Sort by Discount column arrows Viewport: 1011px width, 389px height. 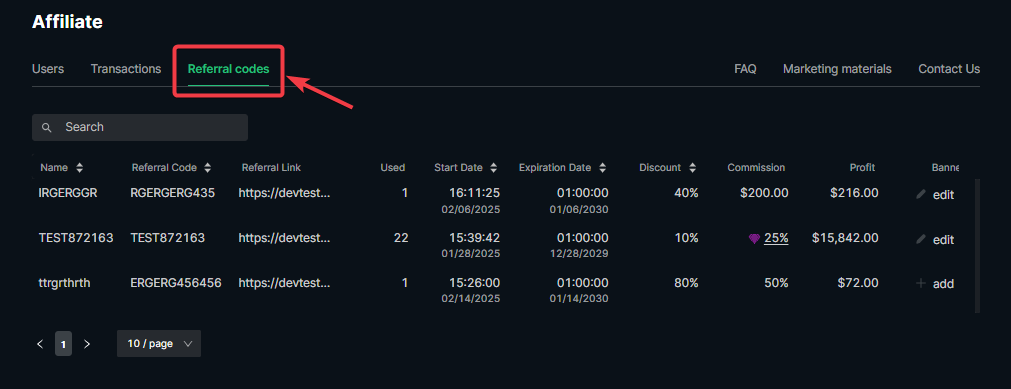tap(692, 168)
